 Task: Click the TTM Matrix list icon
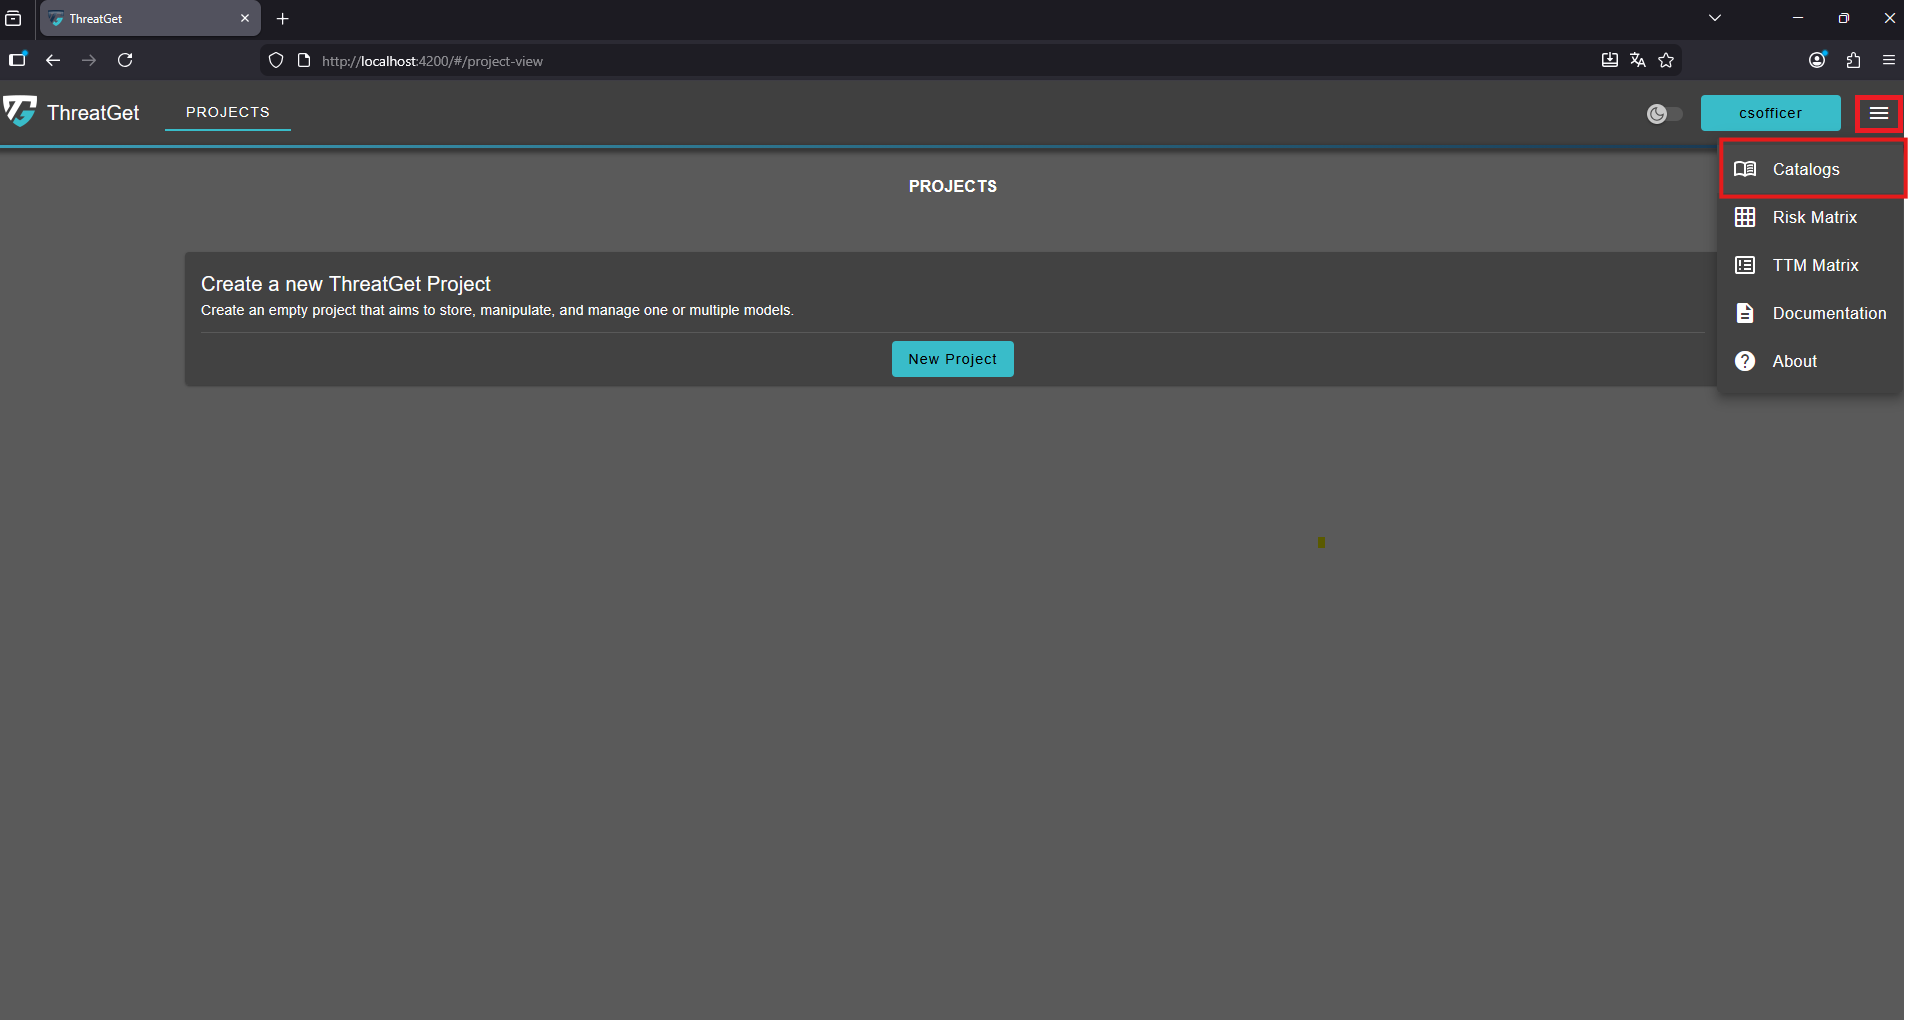(x=1745, y=265)
